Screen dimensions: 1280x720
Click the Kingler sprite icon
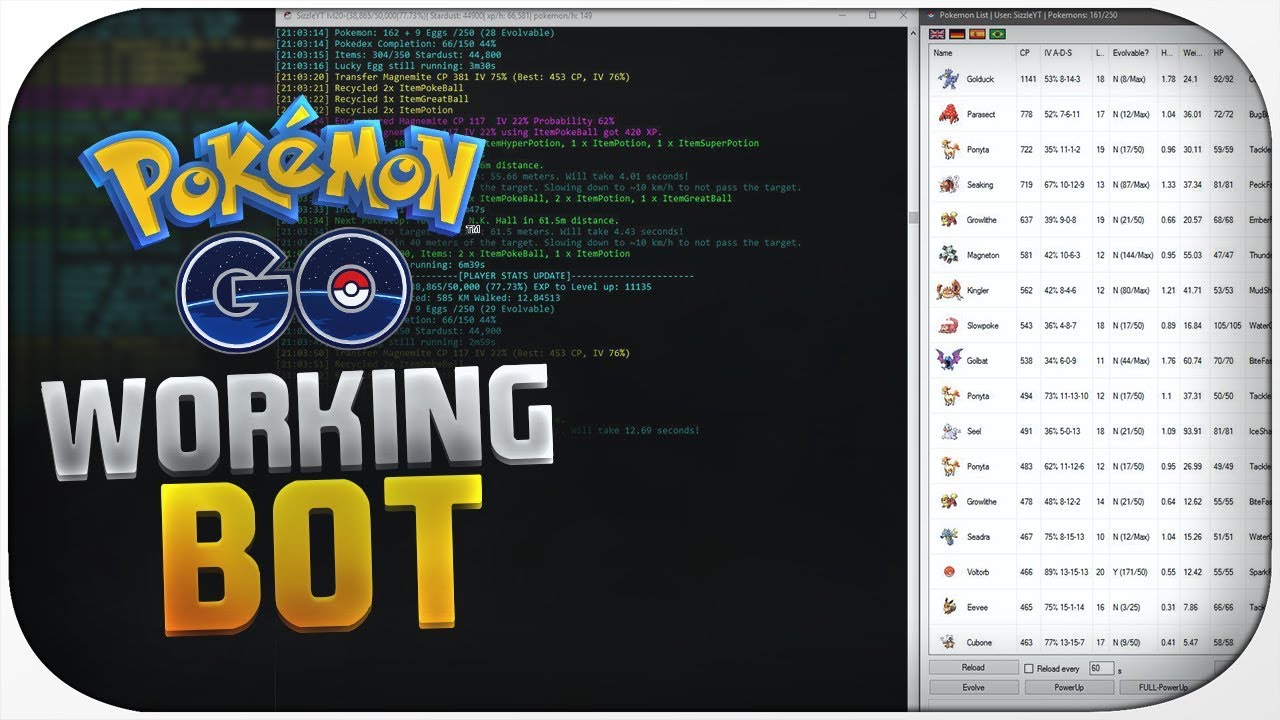948,290
